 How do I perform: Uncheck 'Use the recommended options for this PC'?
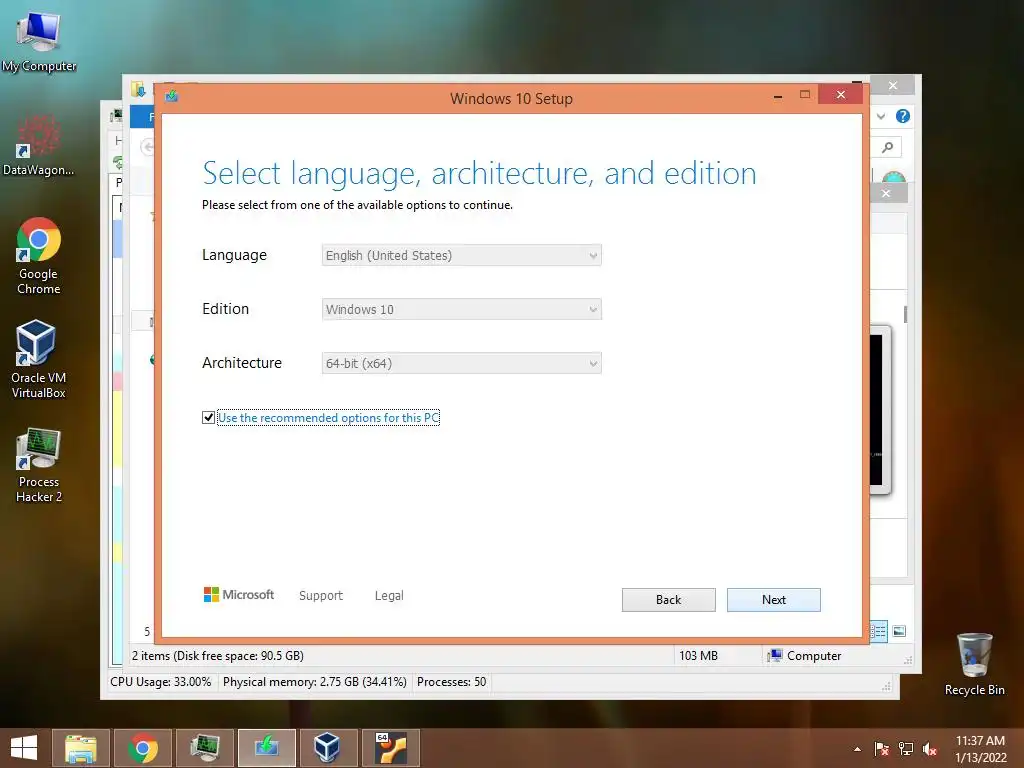(208, 417)
